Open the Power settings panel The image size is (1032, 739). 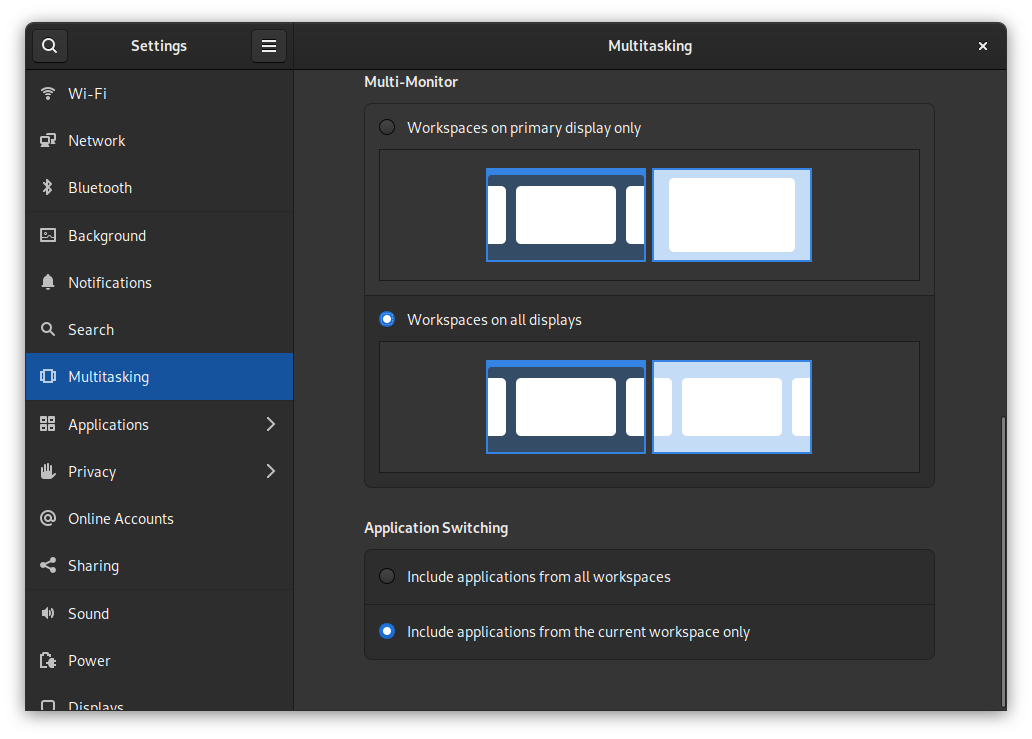(159, 660)
